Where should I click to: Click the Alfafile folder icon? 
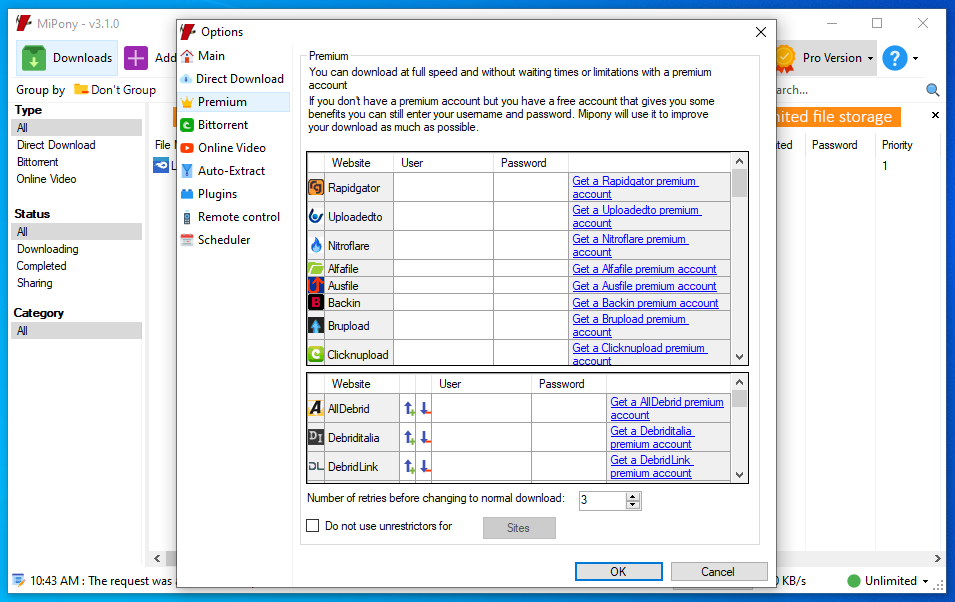[x=316, y=269]
